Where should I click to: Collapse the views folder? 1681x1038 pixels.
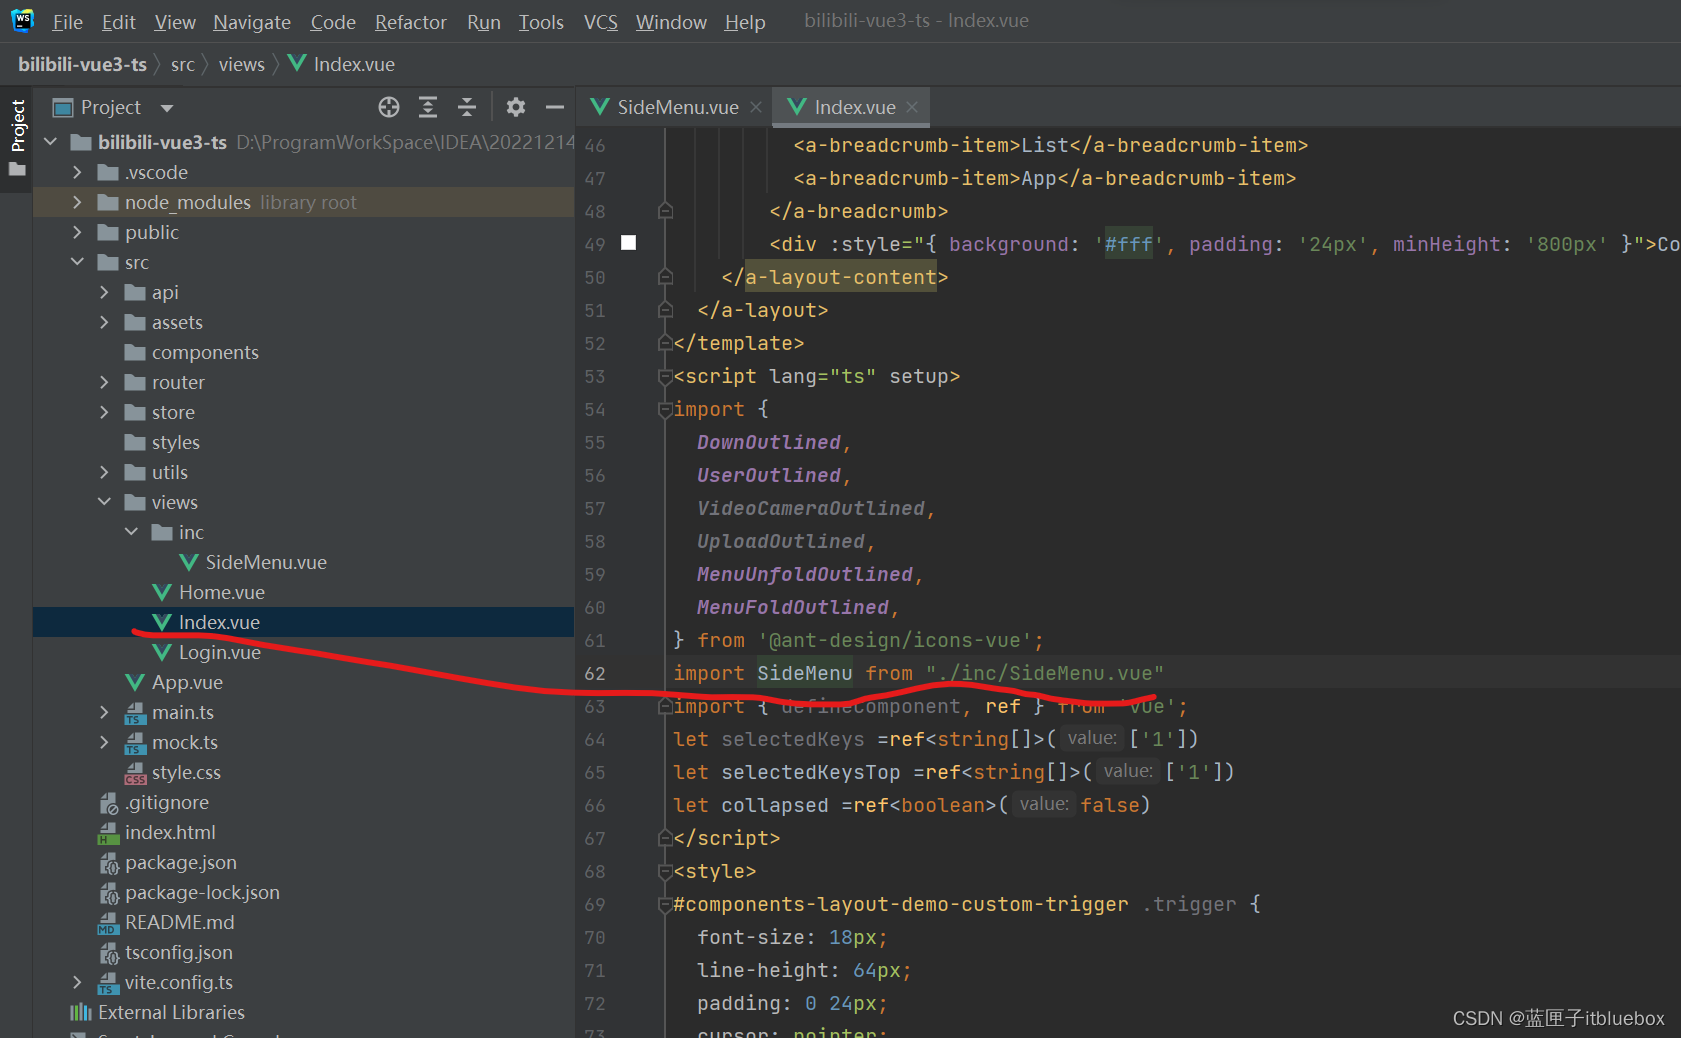104,502
